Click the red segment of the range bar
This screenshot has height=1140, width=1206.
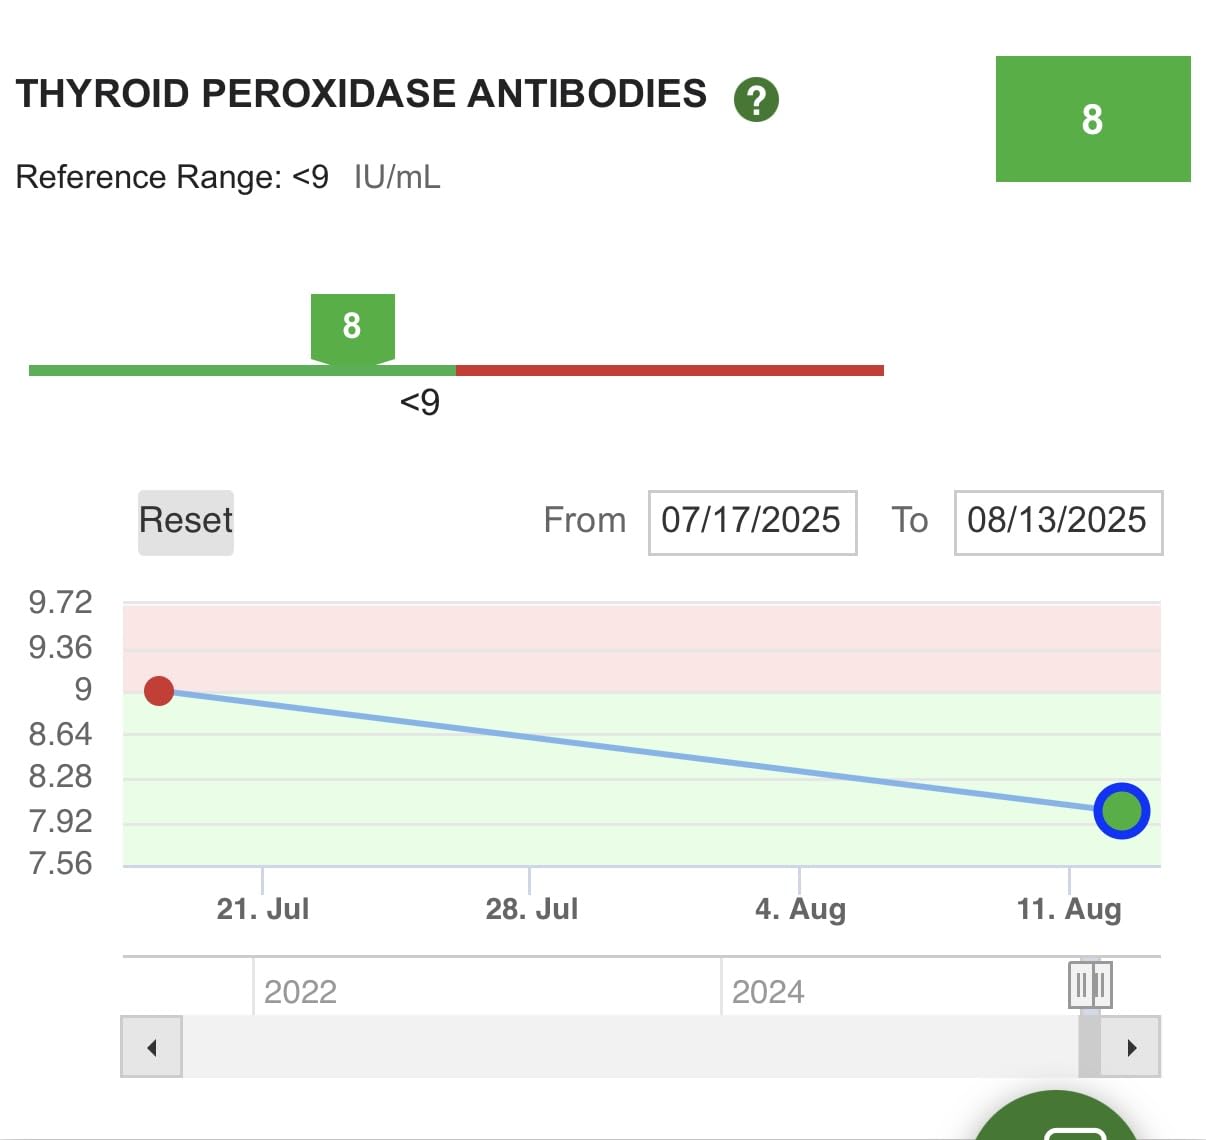669,371
